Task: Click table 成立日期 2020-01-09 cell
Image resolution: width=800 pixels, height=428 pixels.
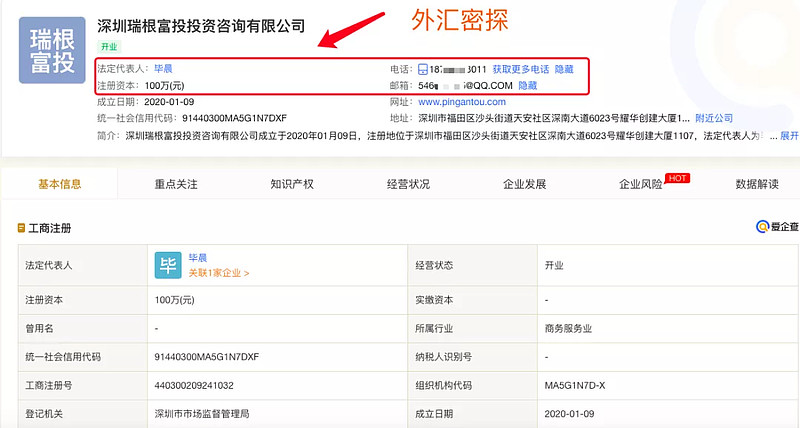Action: 669,414
